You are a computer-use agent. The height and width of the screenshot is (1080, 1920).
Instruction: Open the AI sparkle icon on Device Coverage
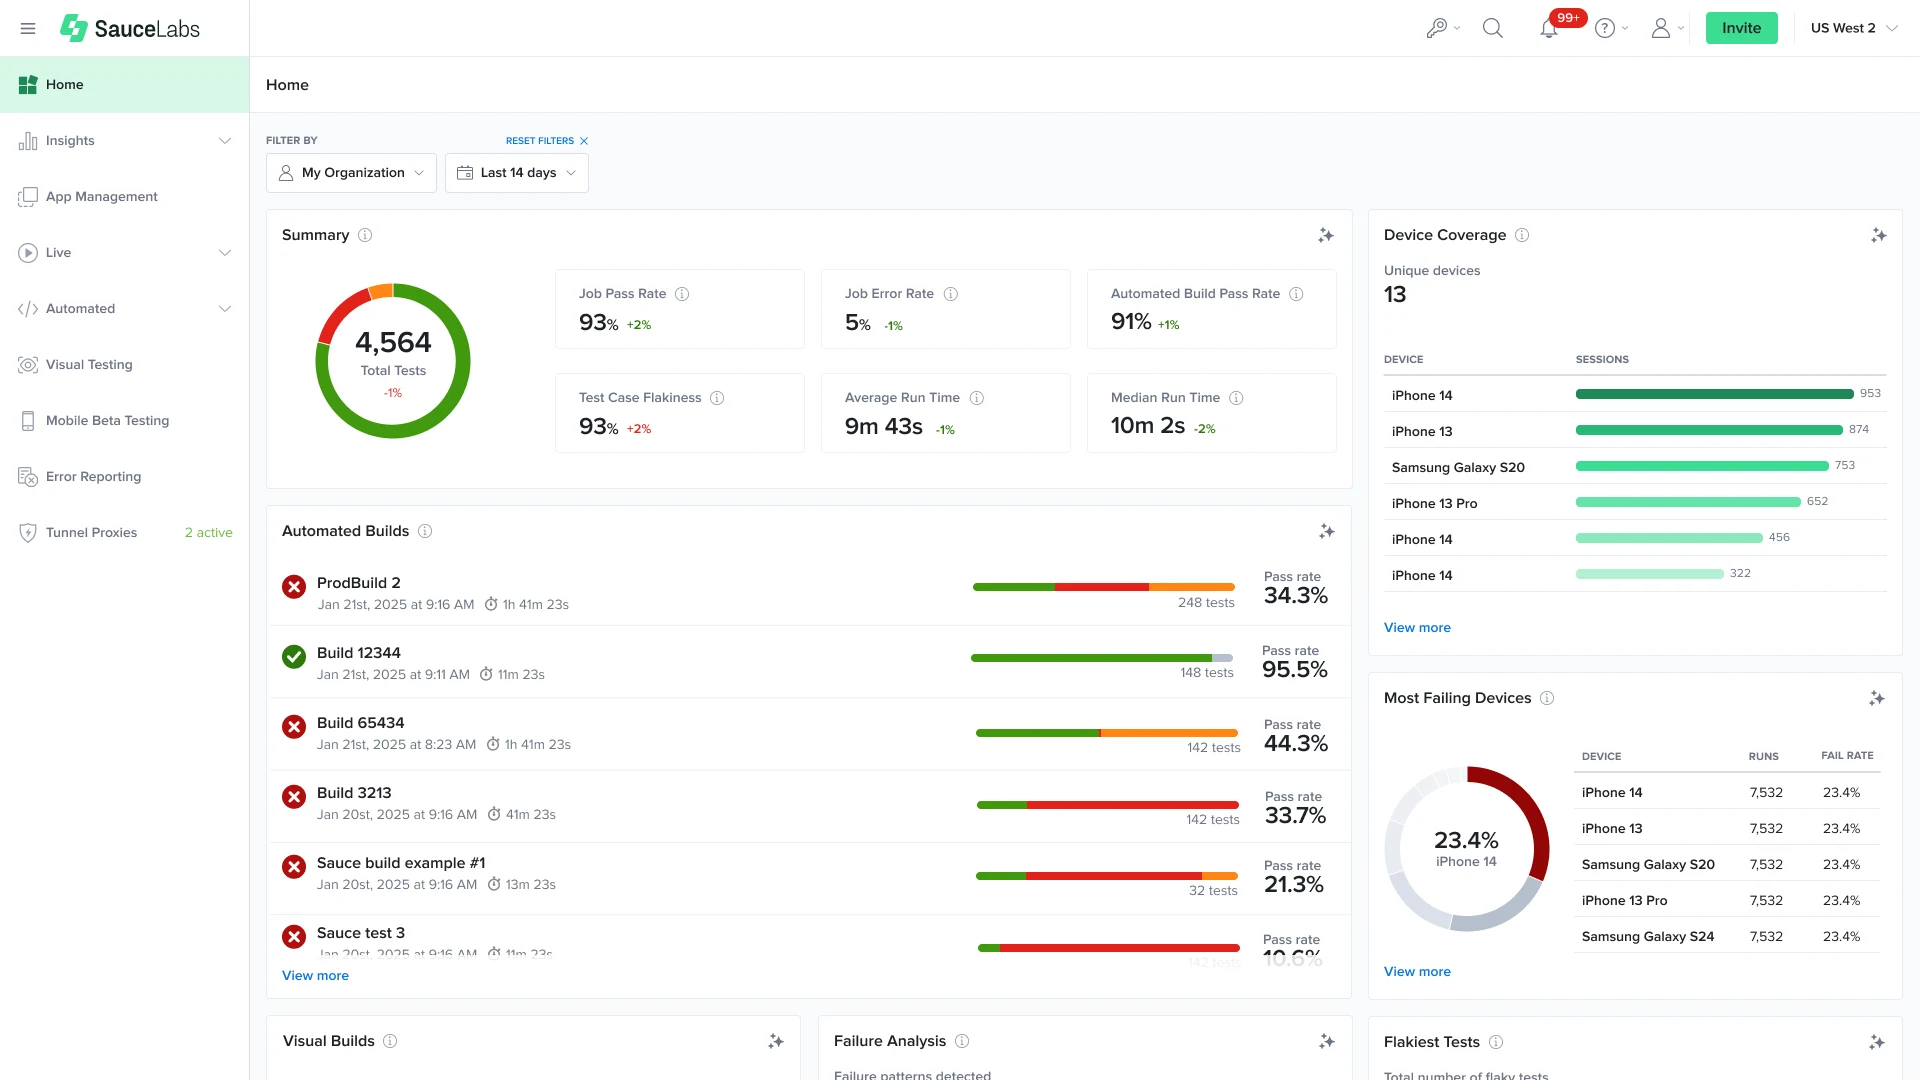pos(1878,235)
